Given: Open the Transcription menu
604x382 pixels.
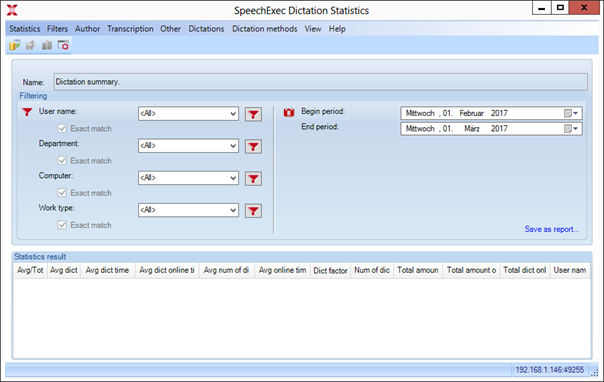Looking at the screenshot, I should [x=130, y=29].
